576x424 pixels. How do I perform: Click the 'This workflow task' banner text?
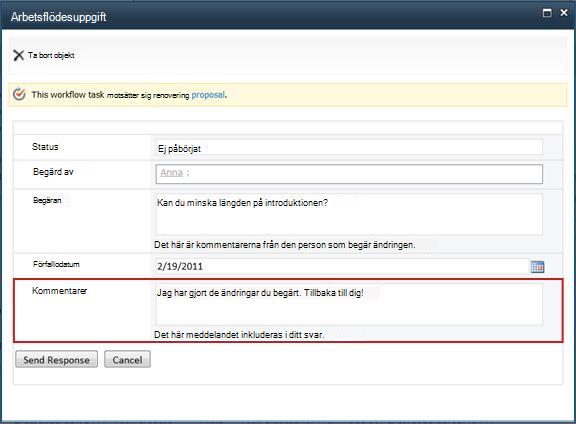68,95
